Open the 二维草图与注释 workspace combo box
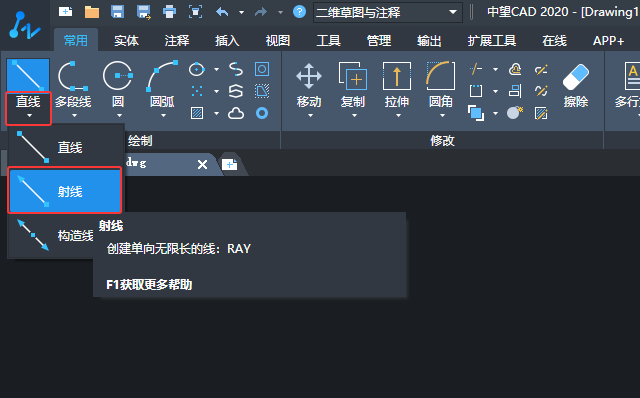Screen dimensions: 640x398 point(388,12)
